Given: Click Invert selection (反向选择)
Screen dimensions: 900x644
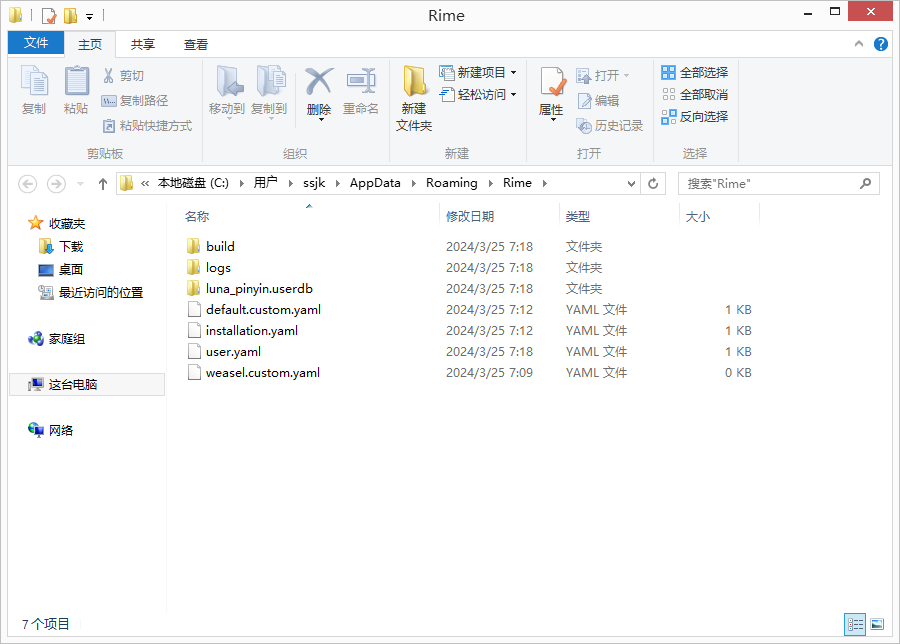Looking at the screenshot, I should click(695, 117).
